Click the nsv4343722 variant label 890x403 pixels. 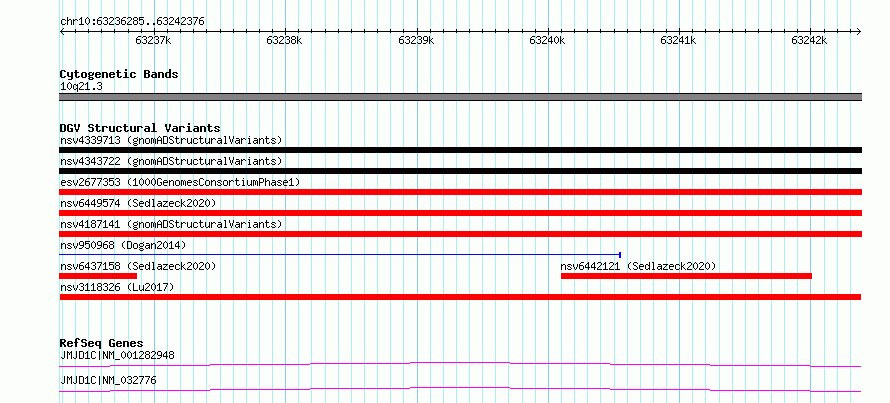[171, 161]
